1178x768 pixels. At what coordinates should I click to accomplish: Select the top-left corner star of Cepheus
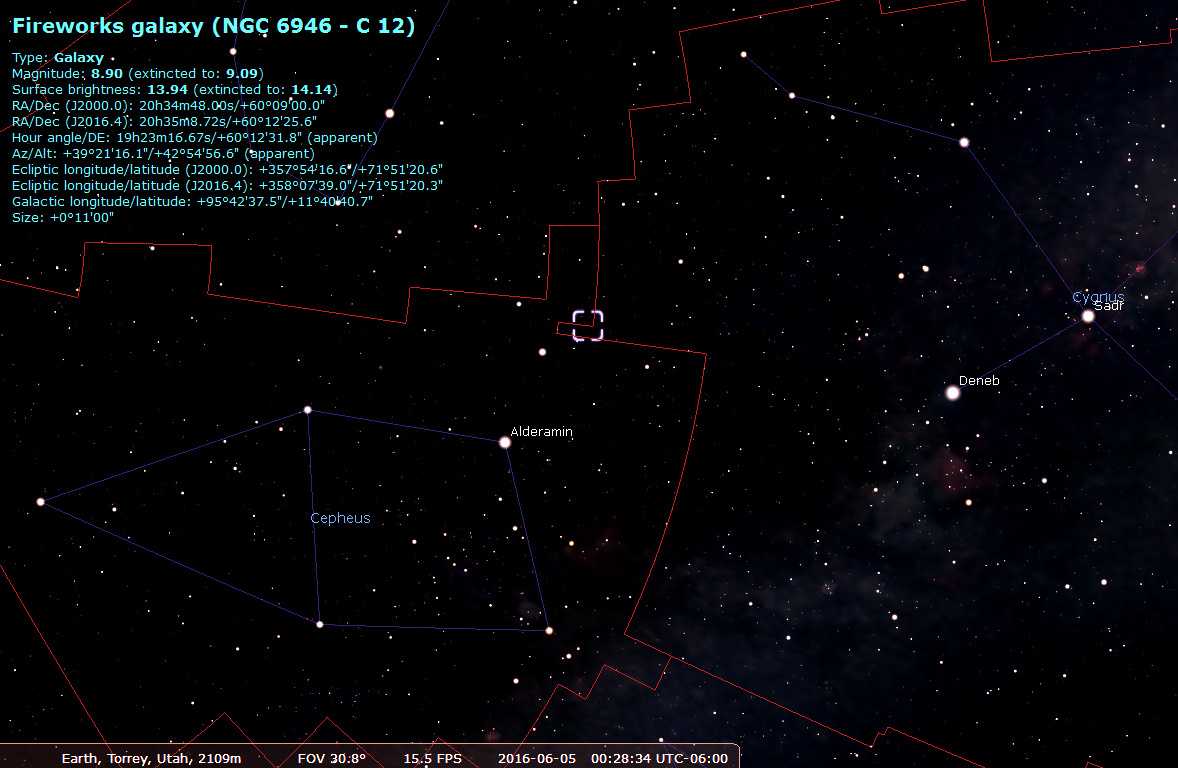[308, 410]
